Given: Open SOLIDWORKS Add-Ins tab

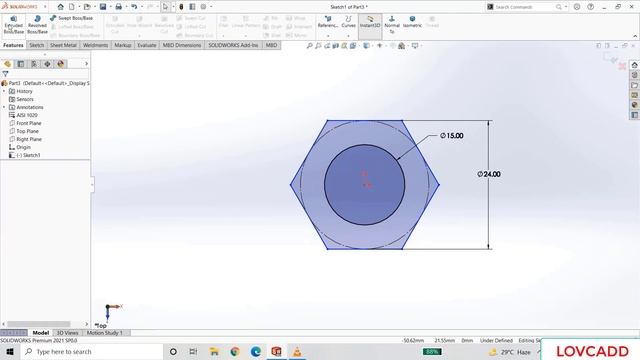Looking at the screenshot, I should [x=233, y=45].
